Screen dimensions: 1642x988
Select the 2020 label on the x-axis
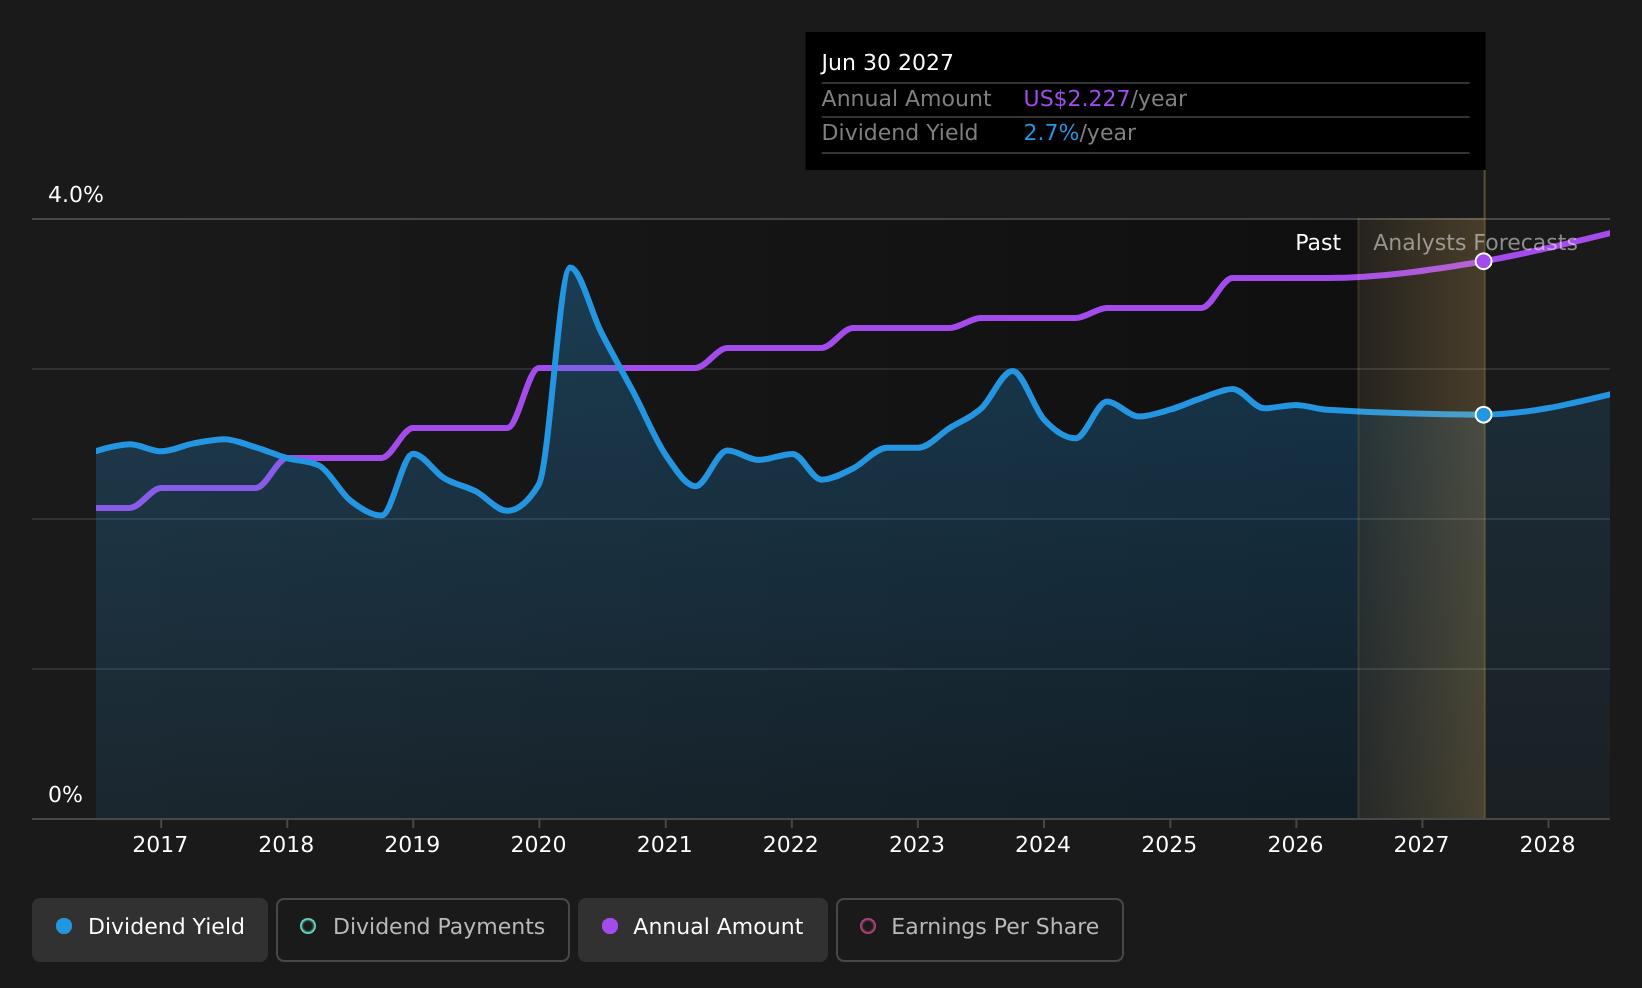(539, 845)
